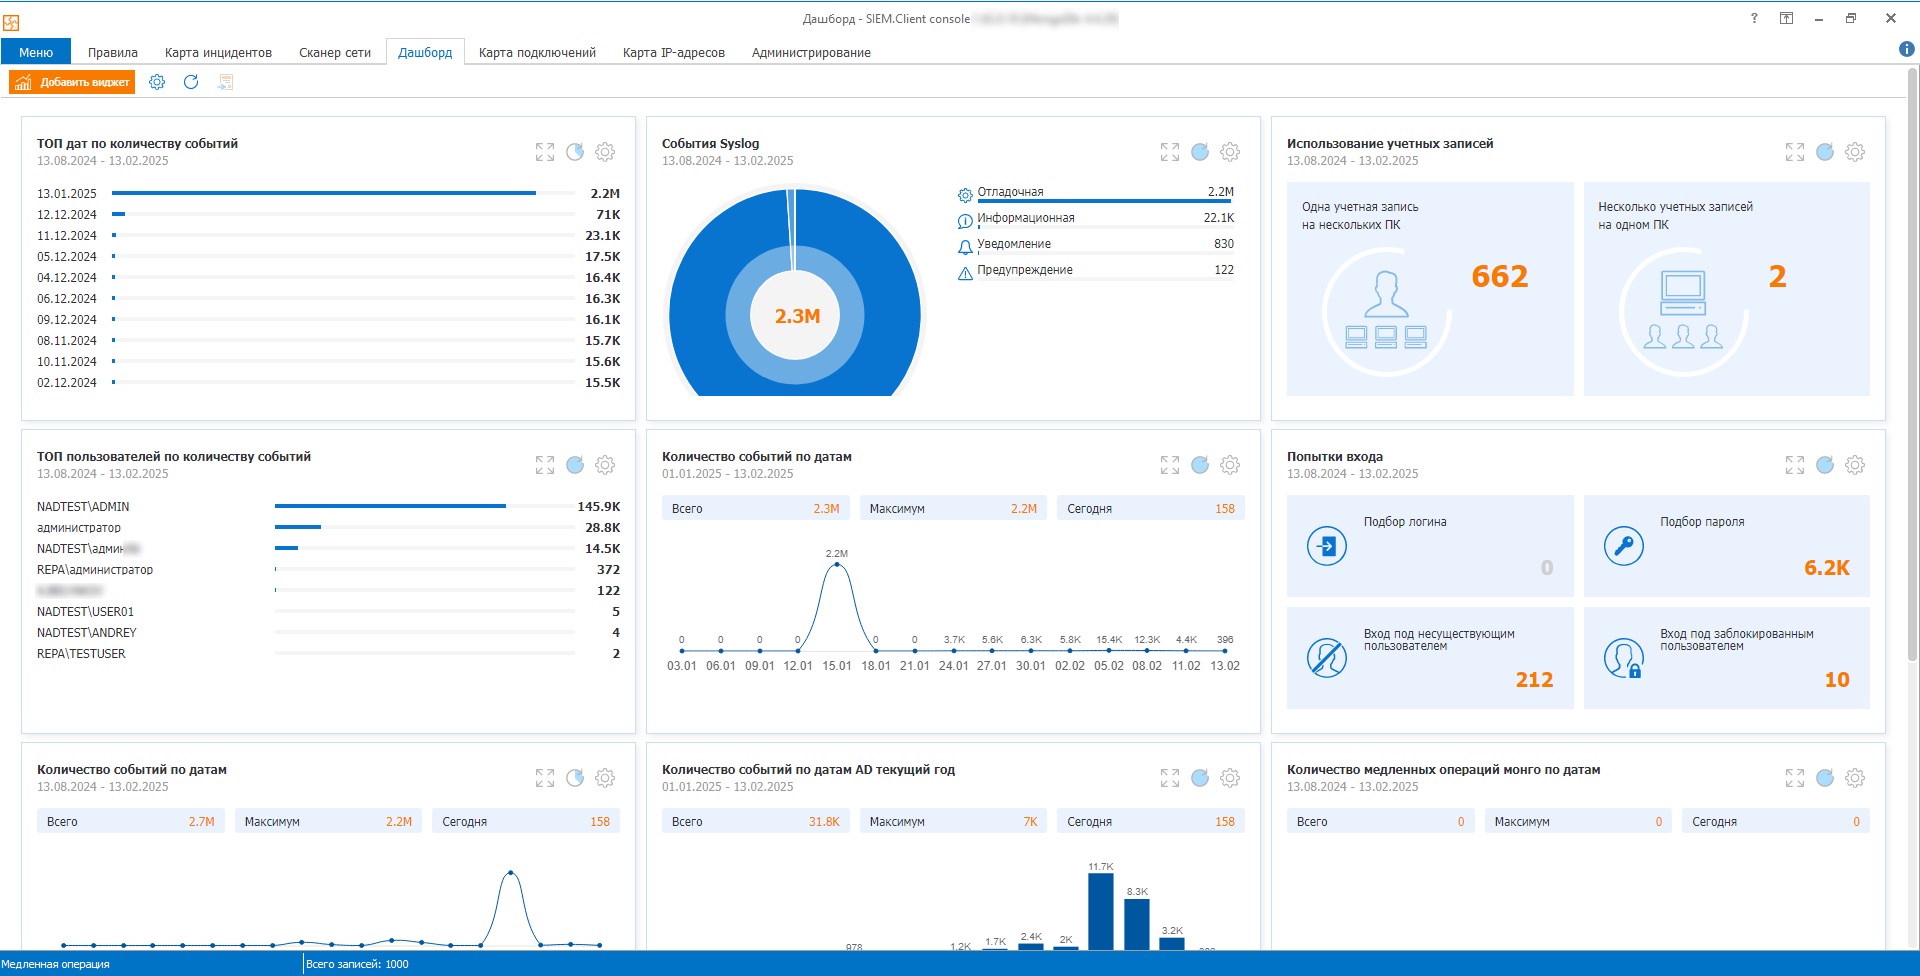The width and height of the screenshot is (1920, 976).
Task: Refresh the dashboard using the toolbar refresh icon
Action: [x=191, y=82]
